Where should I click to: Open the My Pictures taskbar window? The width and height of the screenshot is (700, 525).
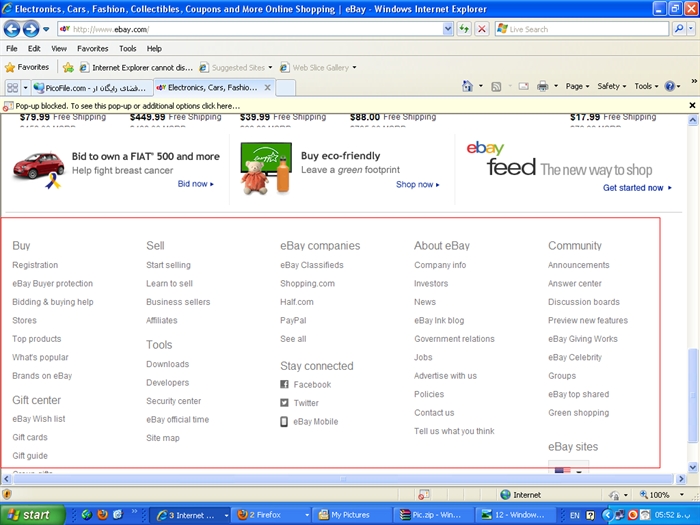[352, 515]
